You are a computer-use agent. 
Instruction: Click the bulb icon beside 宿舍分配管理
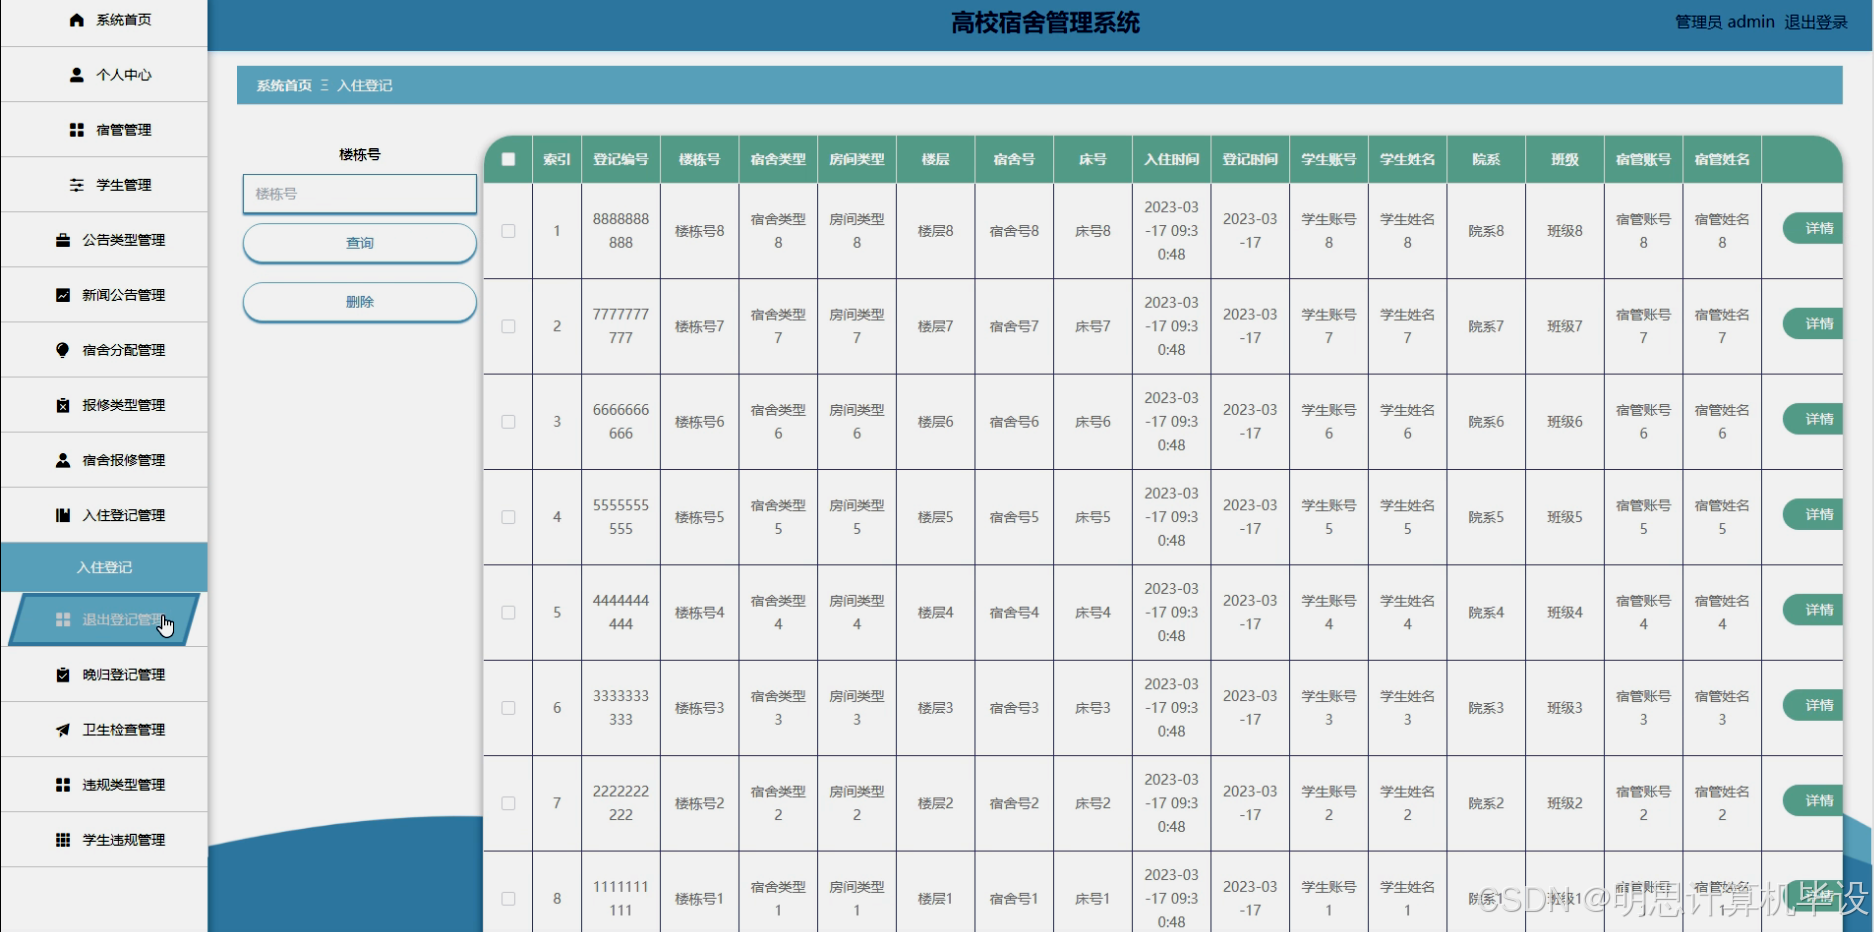(x=63, y=350)
